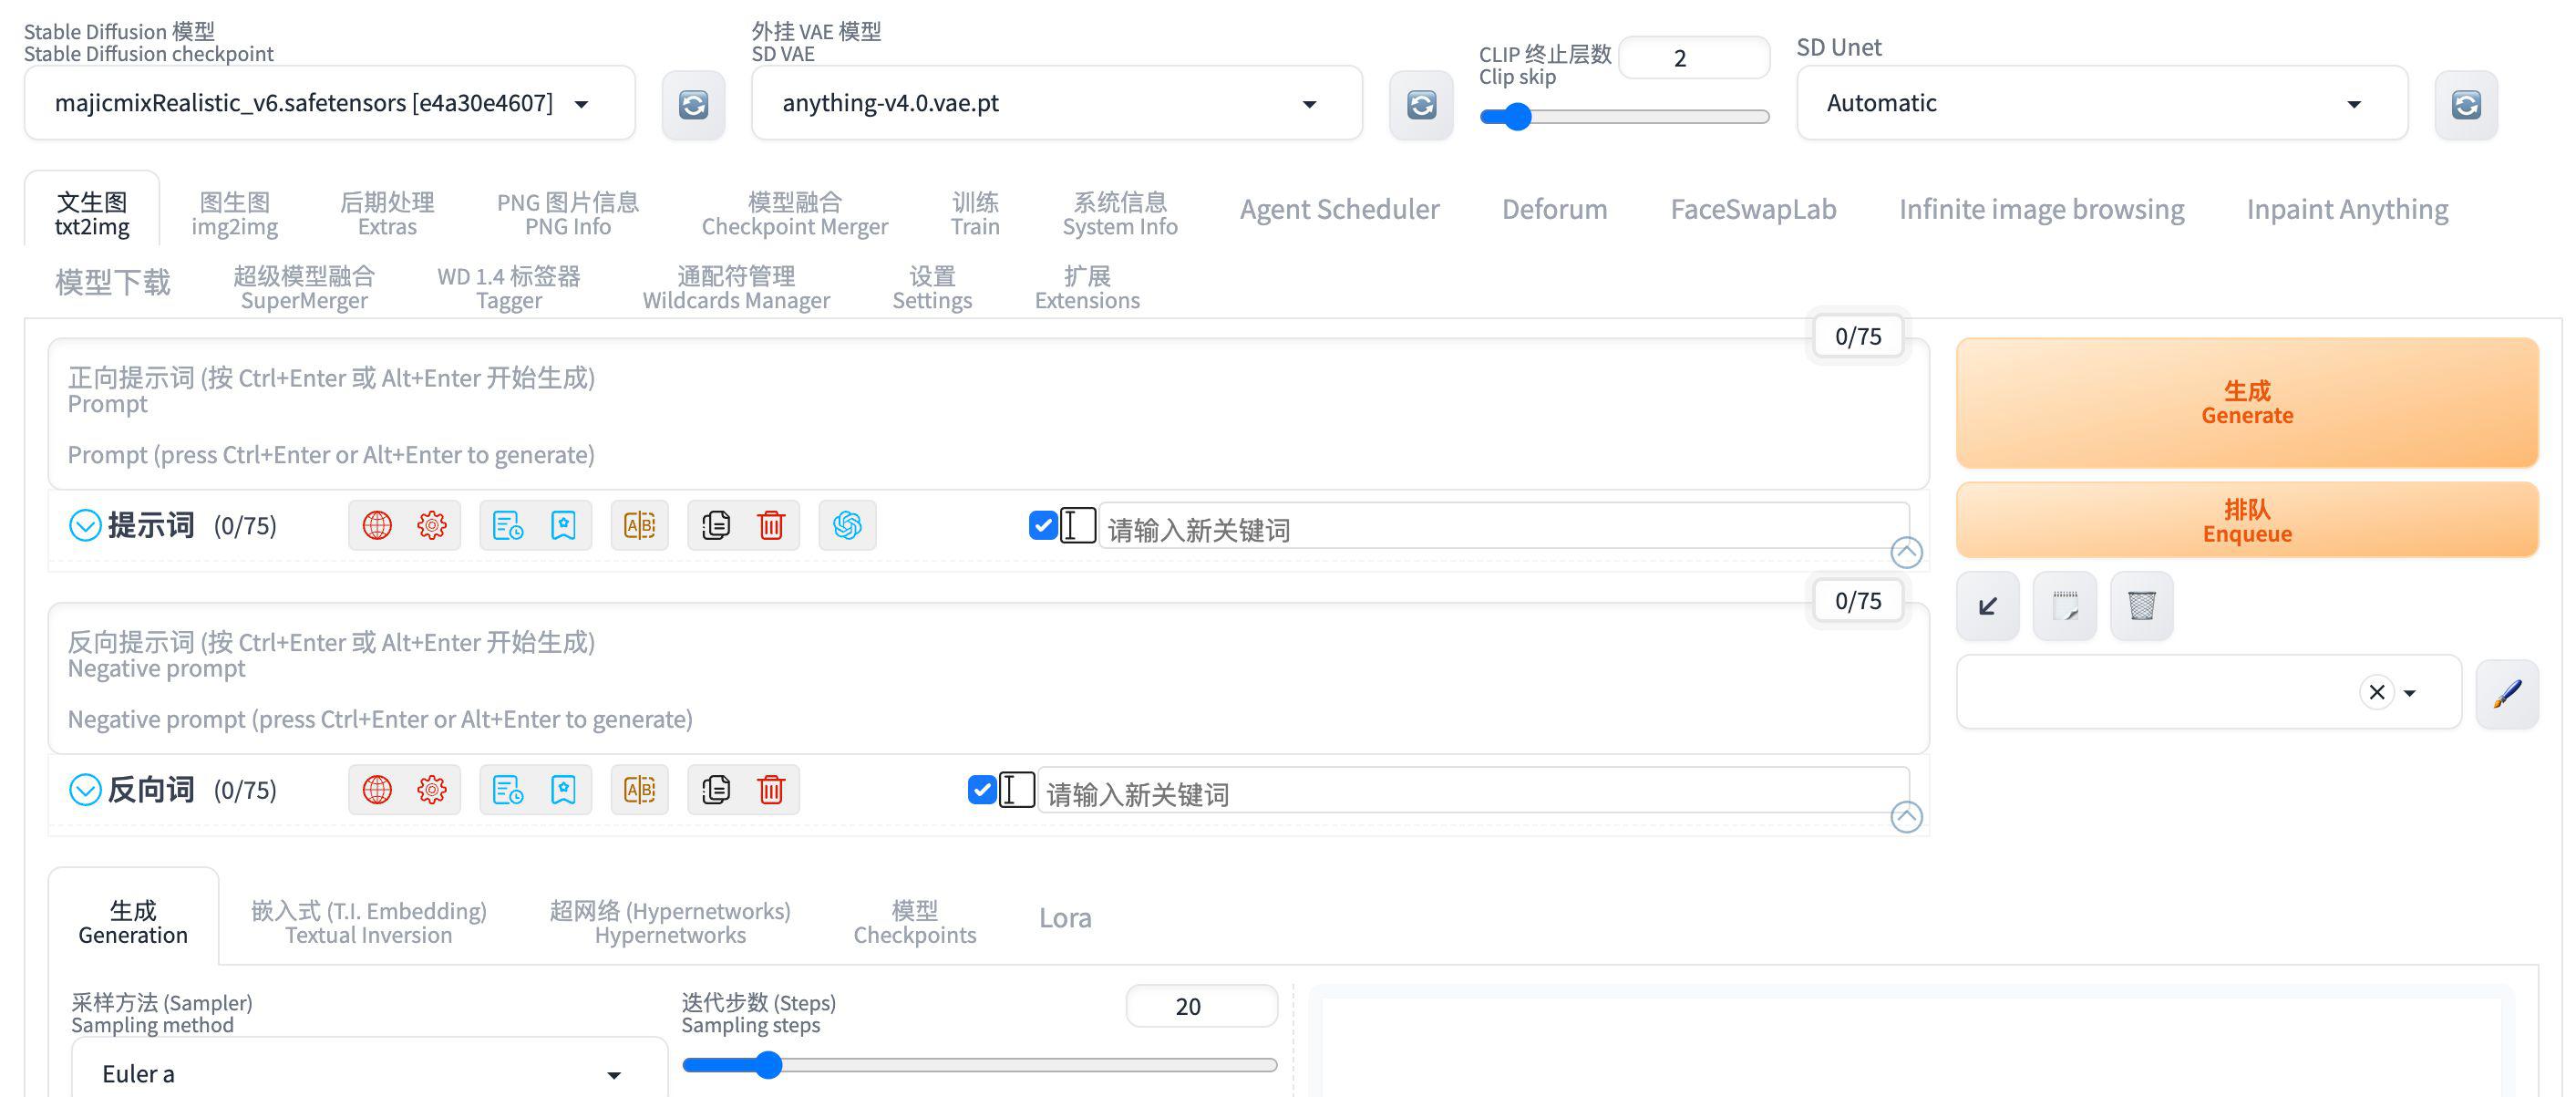The image size is (2576, 1097).
Task: Click the up-chevron circle below negative keyword field
Action: [1906, 817]
